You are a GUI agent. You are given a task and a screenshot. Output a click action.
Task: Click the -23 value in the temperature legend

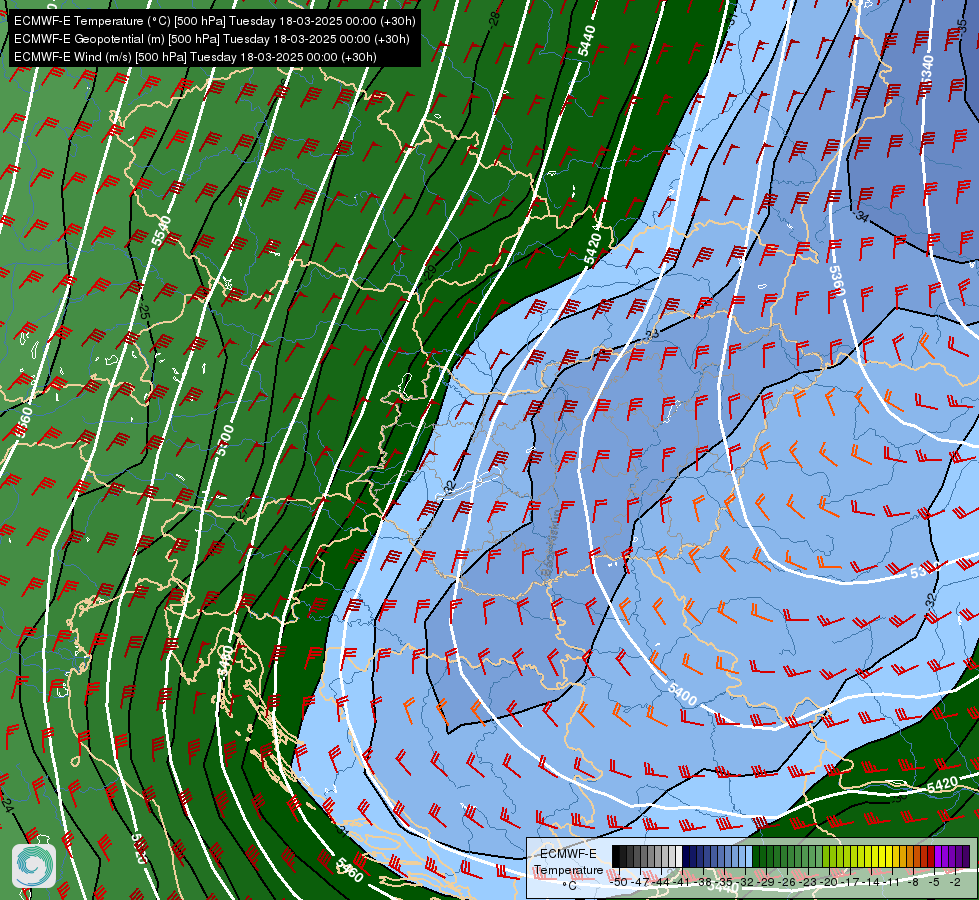808,882
